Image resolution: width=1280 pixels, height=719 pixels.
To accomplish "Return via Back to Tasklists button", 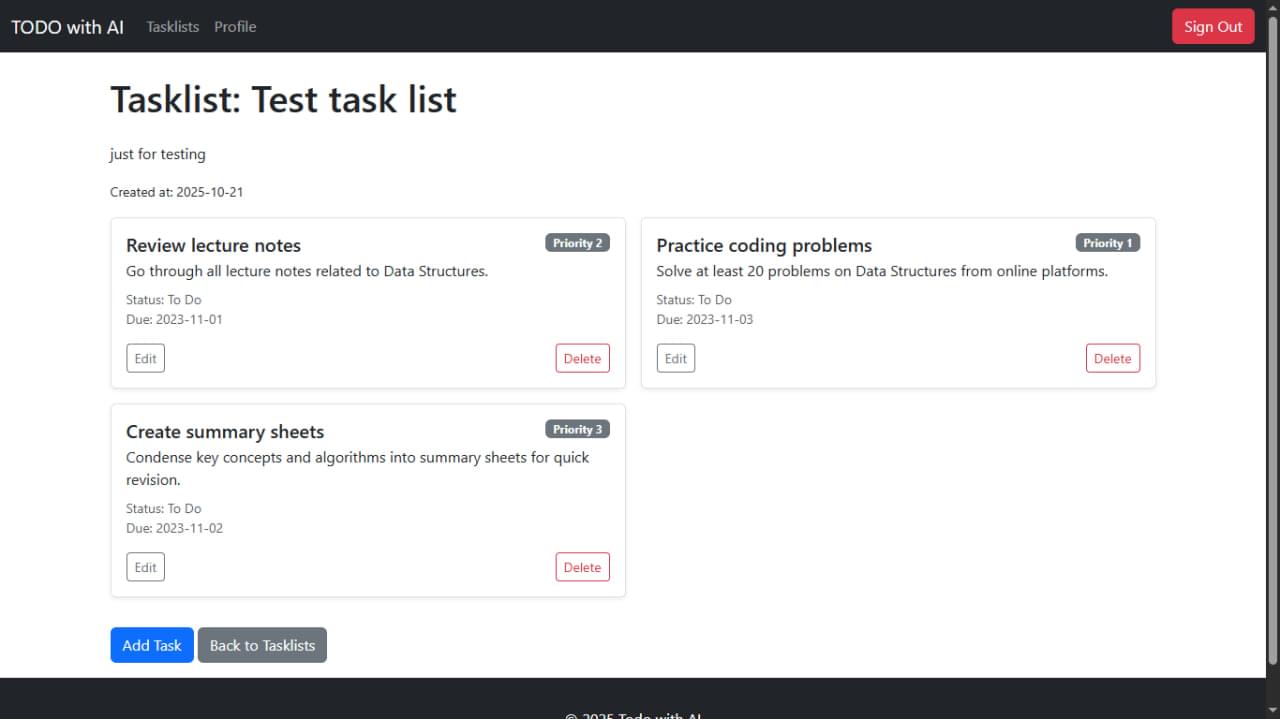I will click(262, 645).
